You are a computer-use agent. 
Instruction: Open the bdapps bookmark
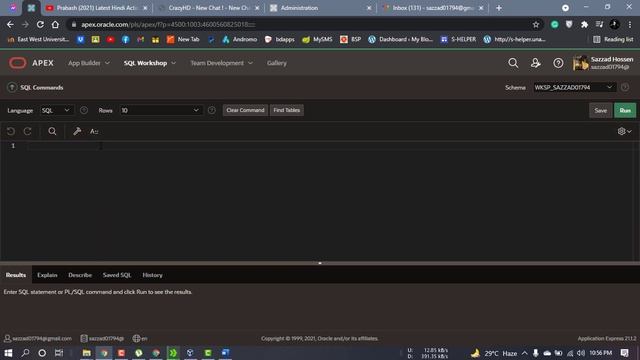pyautogui.click(x=280, y=40)
